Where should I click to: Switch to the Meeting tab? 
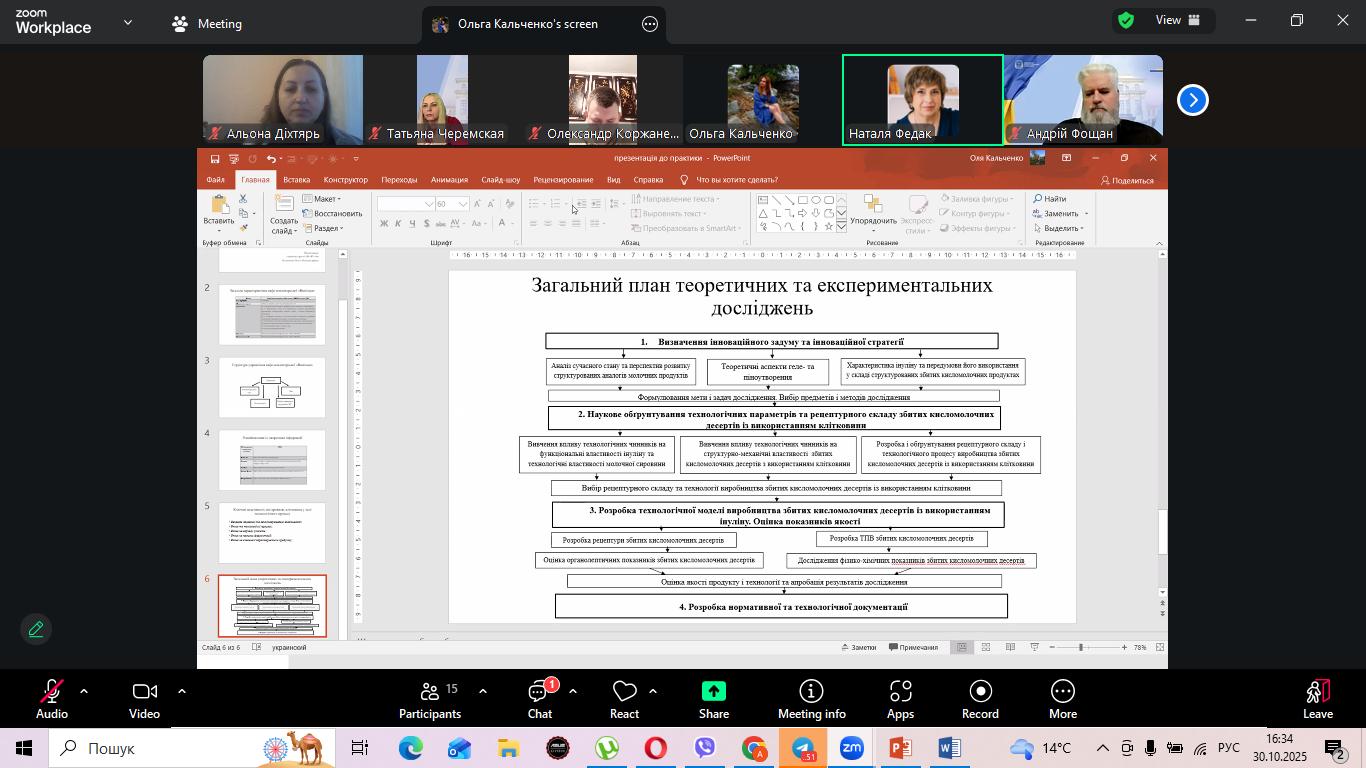point(207,23)
